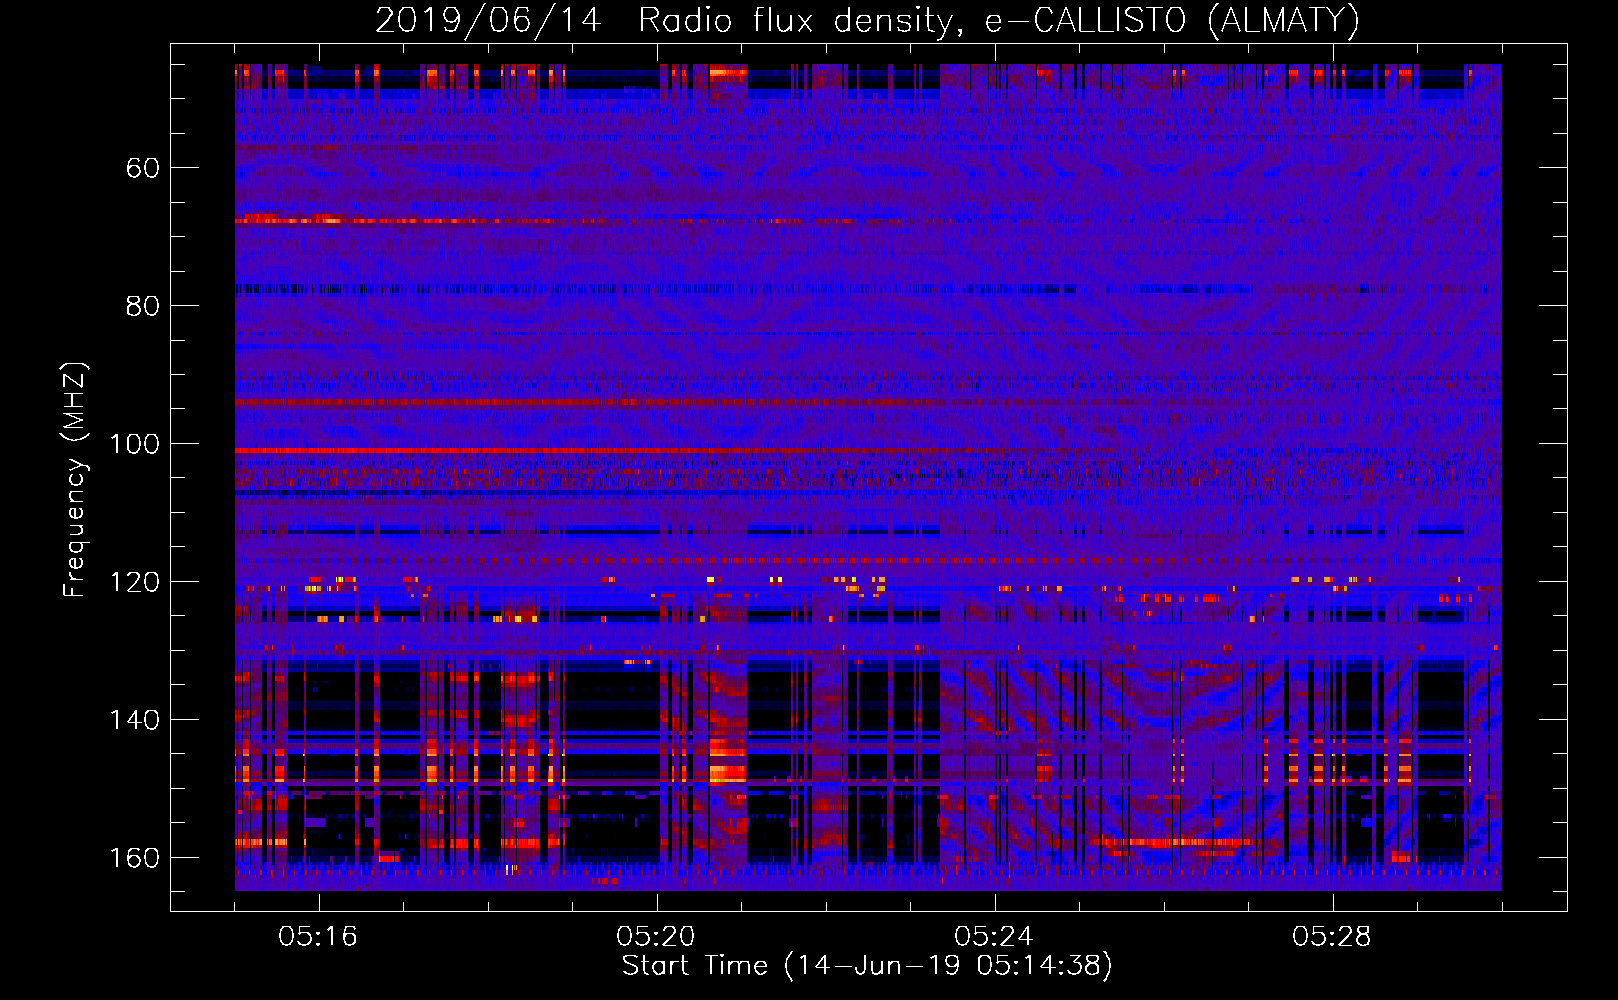
Task: Select the 05:16 time tick label
Action: 318,936
